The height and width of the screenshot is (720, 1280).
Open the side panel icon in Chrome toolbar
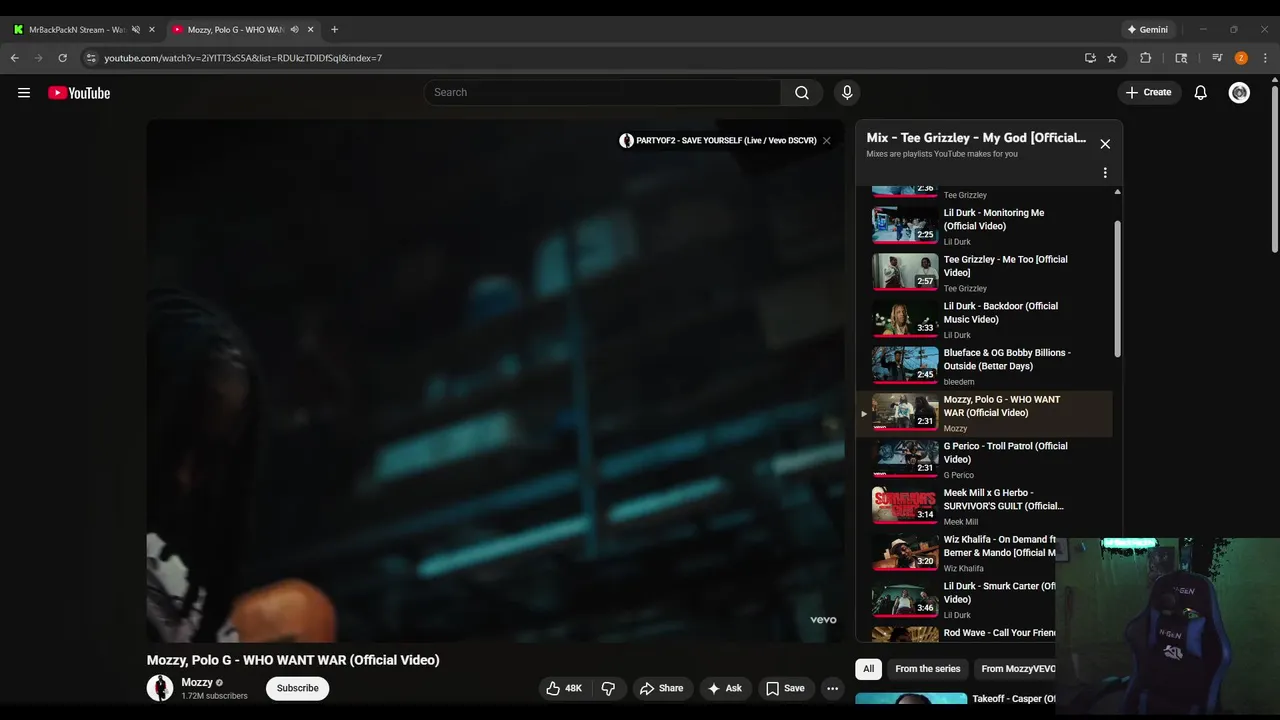1181,58
